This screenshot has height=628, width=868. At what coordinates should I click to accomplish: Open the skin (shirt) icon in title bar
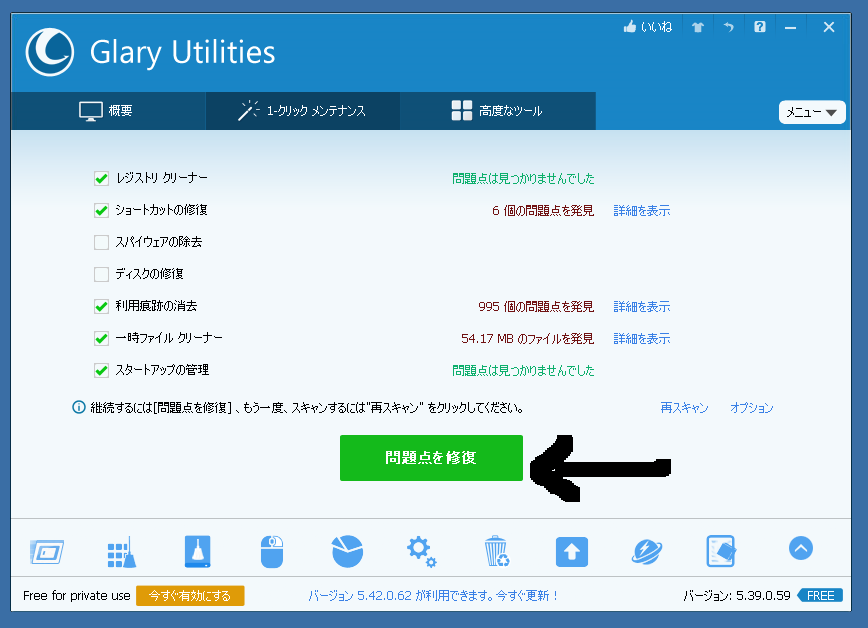click(698, 27)
